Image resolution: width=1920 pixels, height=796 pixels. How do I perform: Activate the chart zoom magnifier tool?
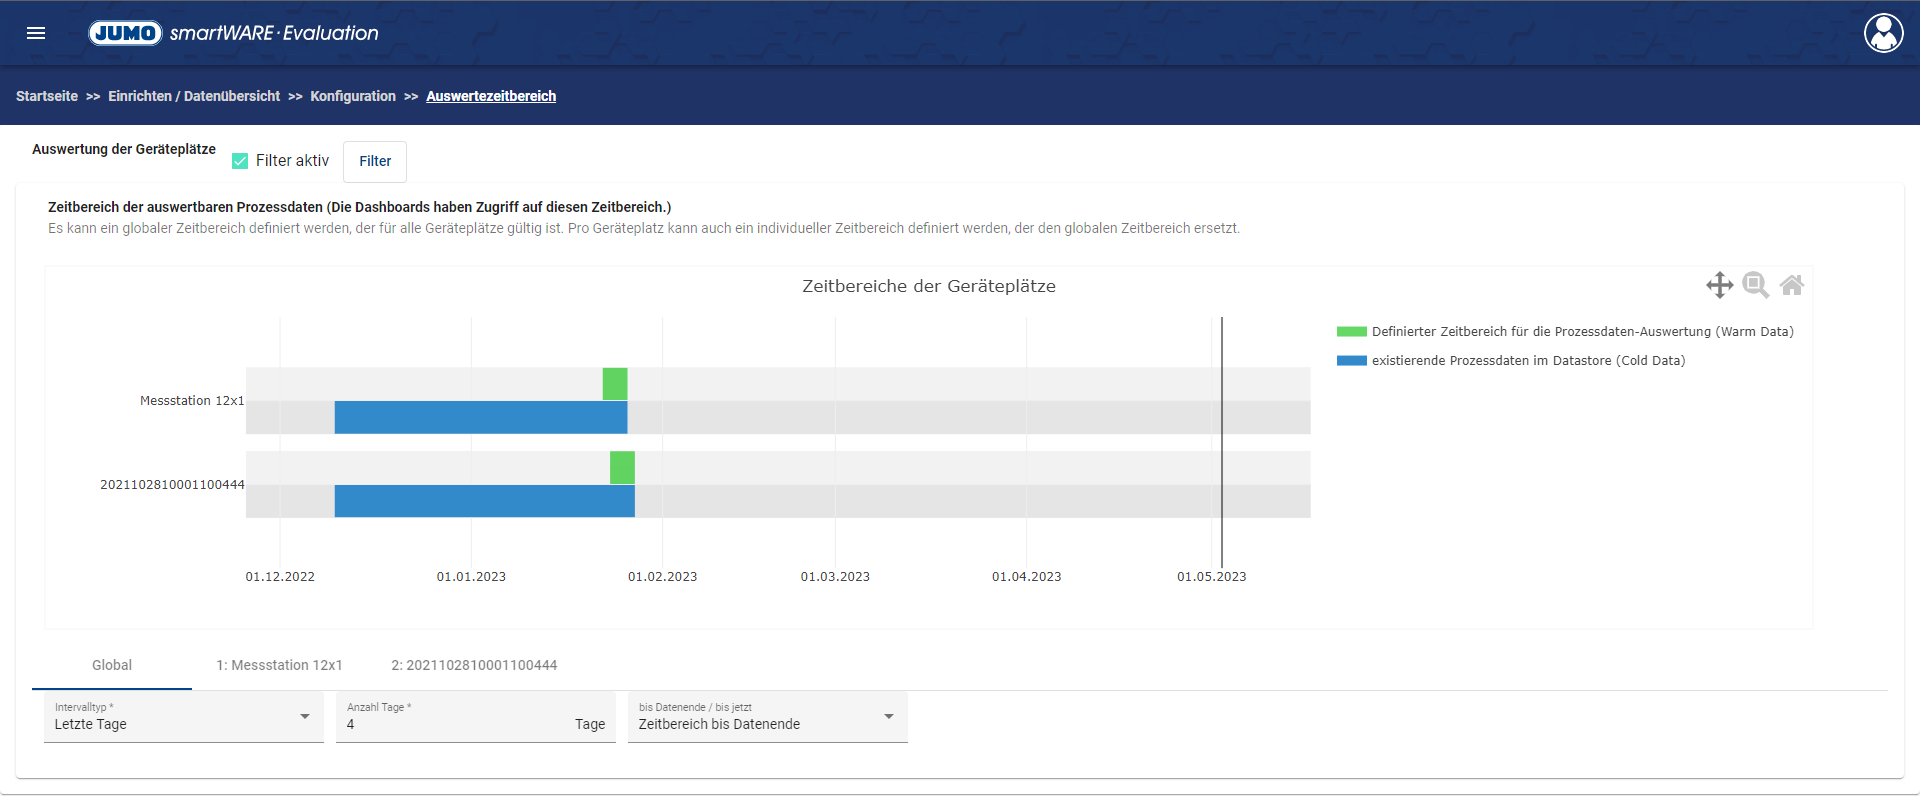(x=1755, y=285)
